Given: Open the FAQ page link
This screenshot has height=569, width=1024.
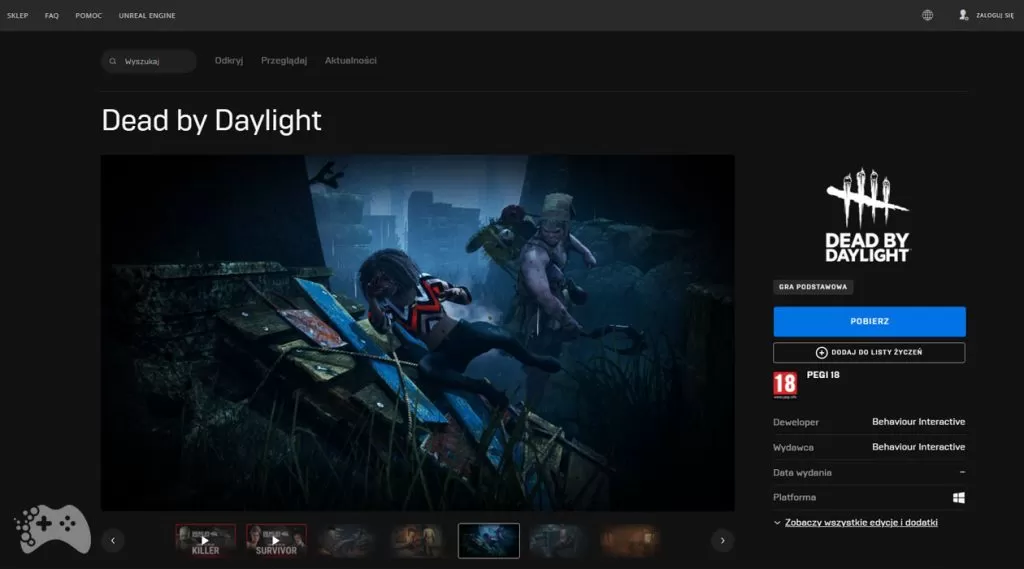Looking at the screenshot, I should click(52, 16).
